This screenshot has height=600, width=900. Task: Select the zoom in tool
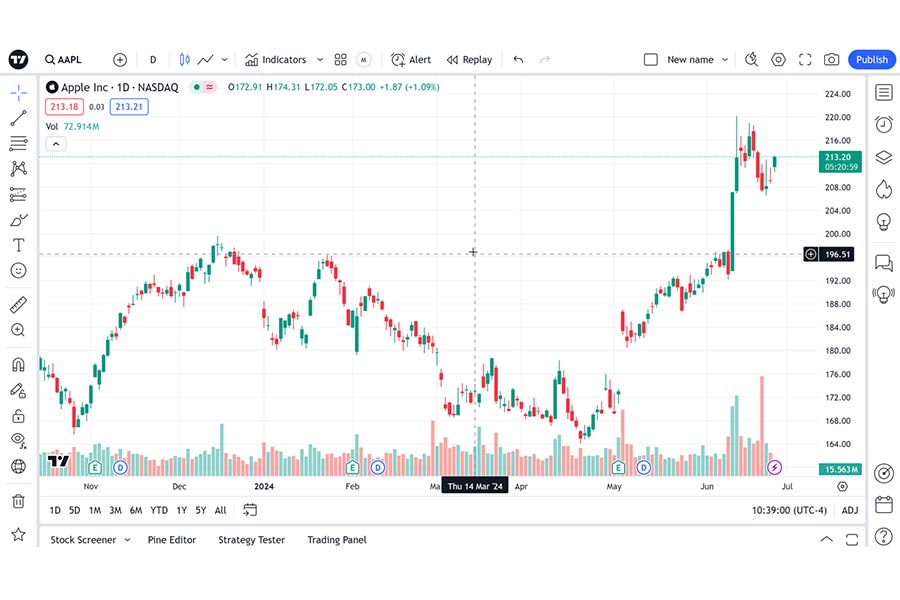point(18,330)
